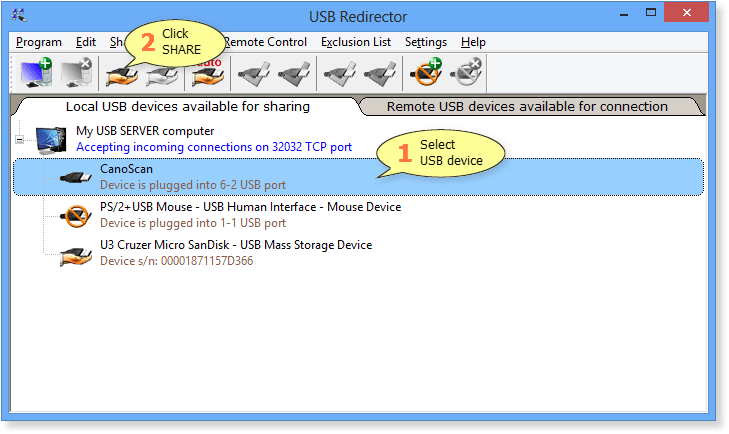
Task: Click the auto share USB device icon
Action: [208, 73]
